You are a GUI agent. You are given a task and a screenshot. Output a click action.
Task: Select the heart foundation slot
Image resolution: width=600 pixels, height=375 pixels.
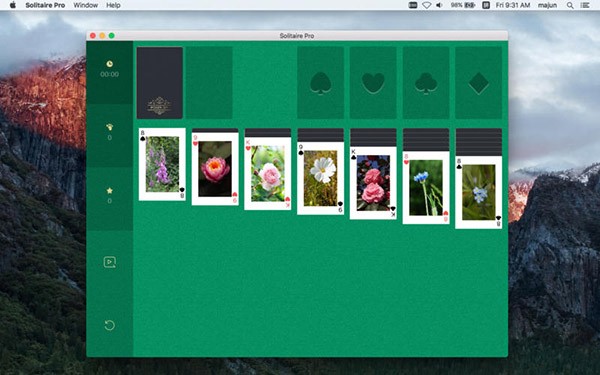[373, 83]
